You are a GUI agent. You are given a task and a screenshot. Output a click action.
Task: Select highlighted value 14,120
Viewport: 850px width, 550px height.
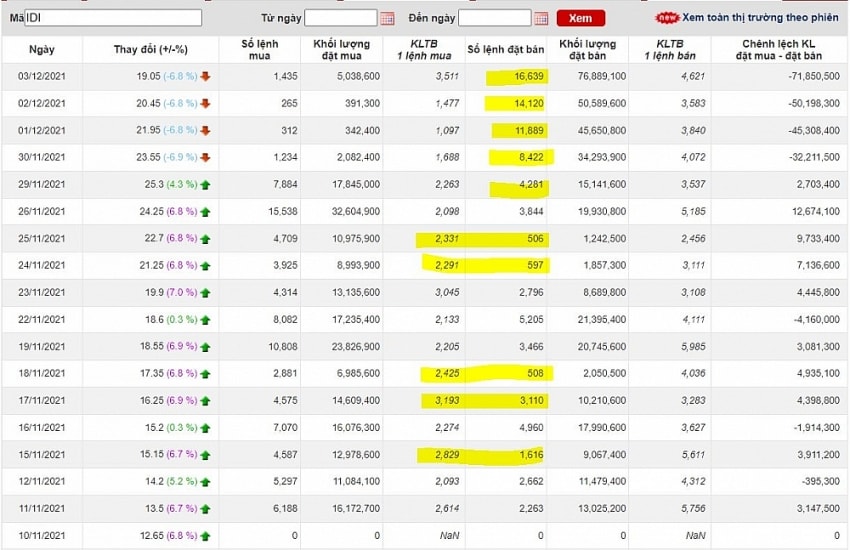[x=529, y=103]
